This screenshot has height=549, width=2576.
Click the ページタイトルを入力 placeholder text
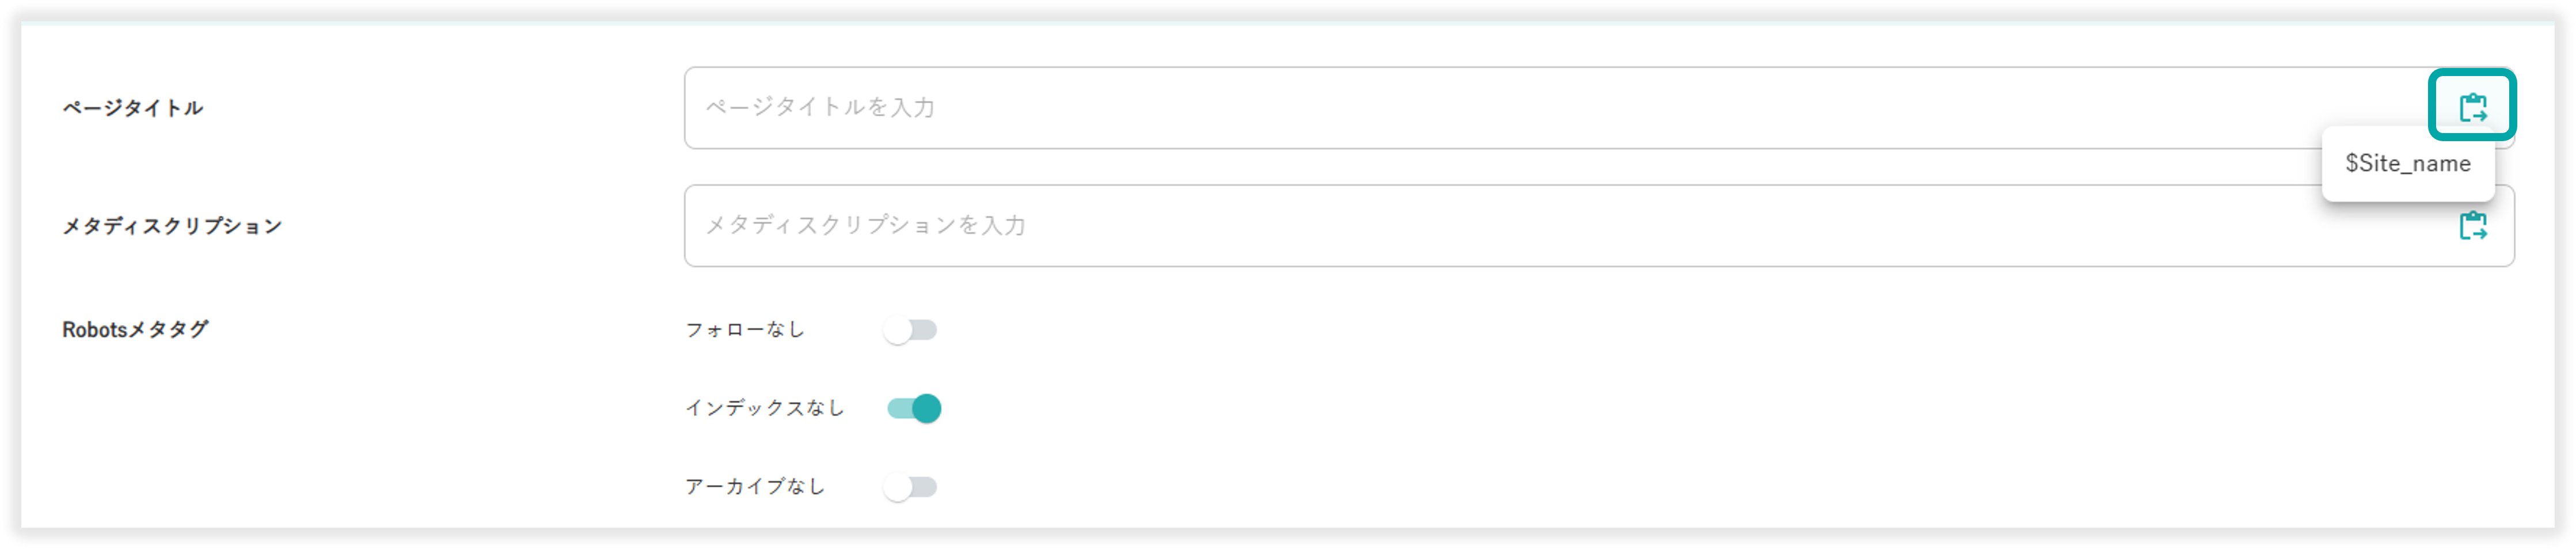pos(820,107)
